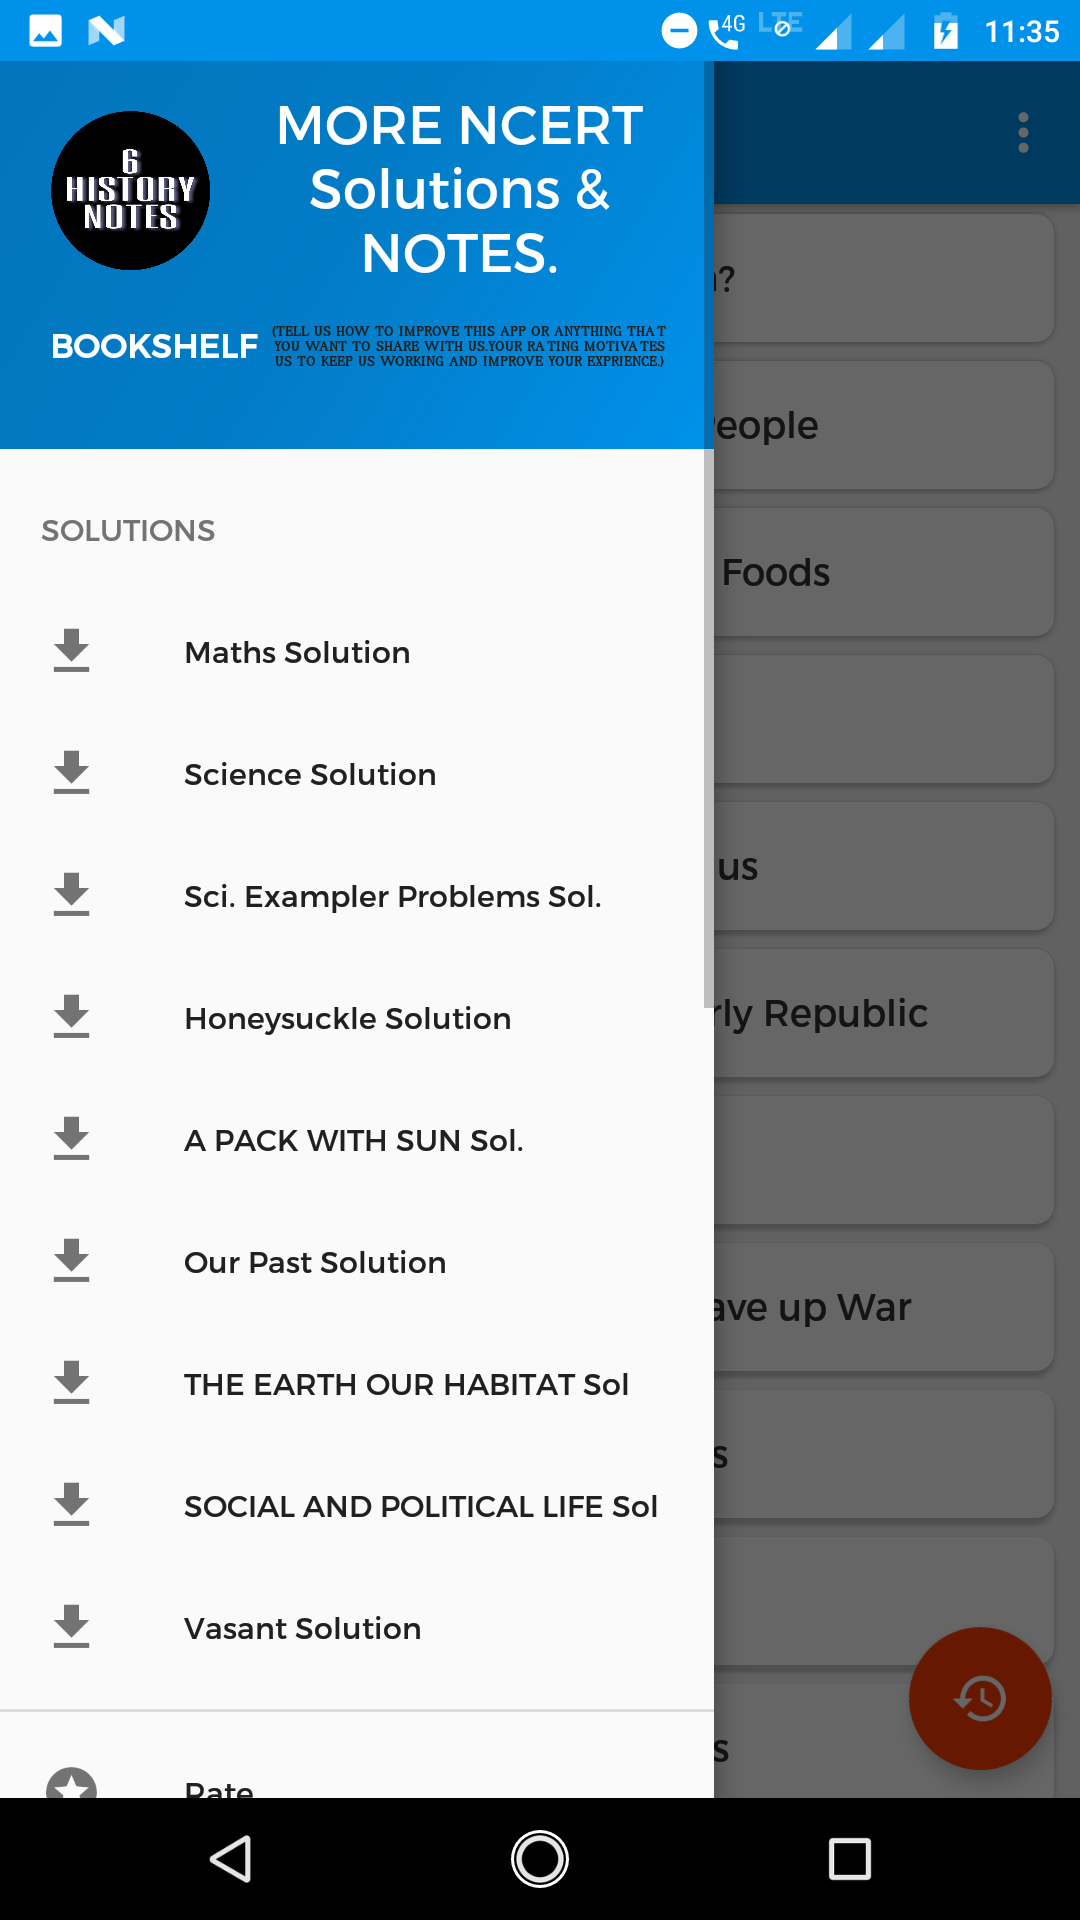Screen dimensions: 1080x1920
Task: Select A PACK WITH SUN Sol. entry
Action: [x=353, y=1140]
